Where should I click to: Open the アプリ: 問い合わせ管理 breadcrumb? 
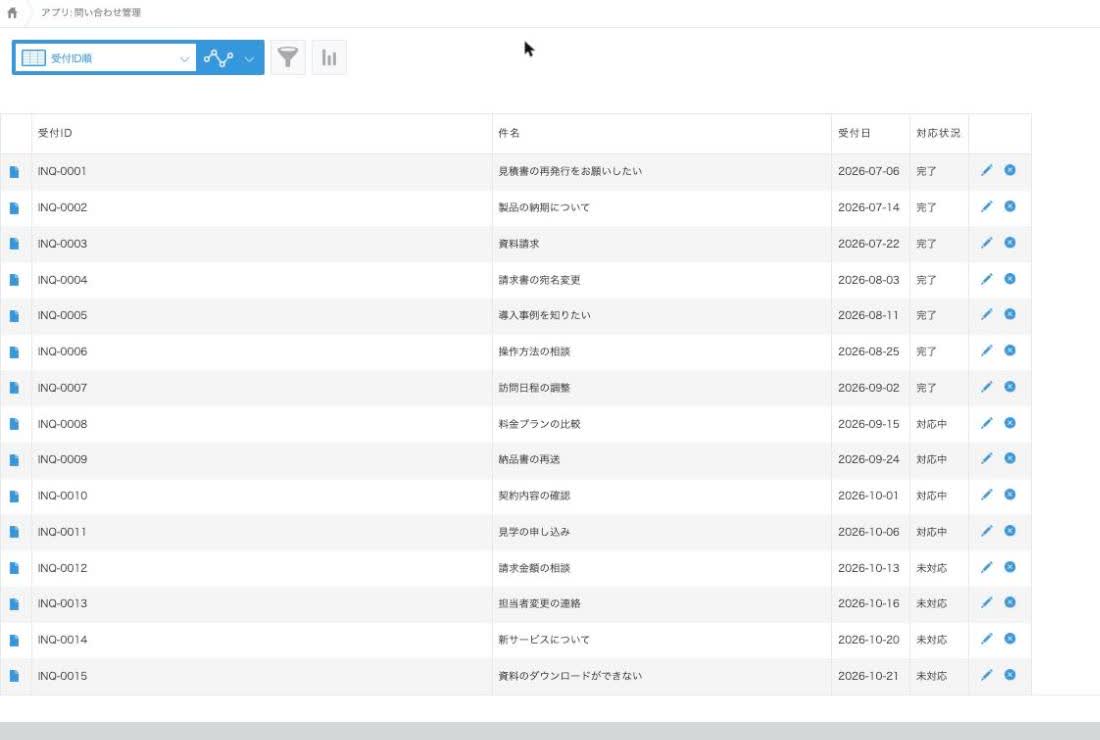coord(91,13)
